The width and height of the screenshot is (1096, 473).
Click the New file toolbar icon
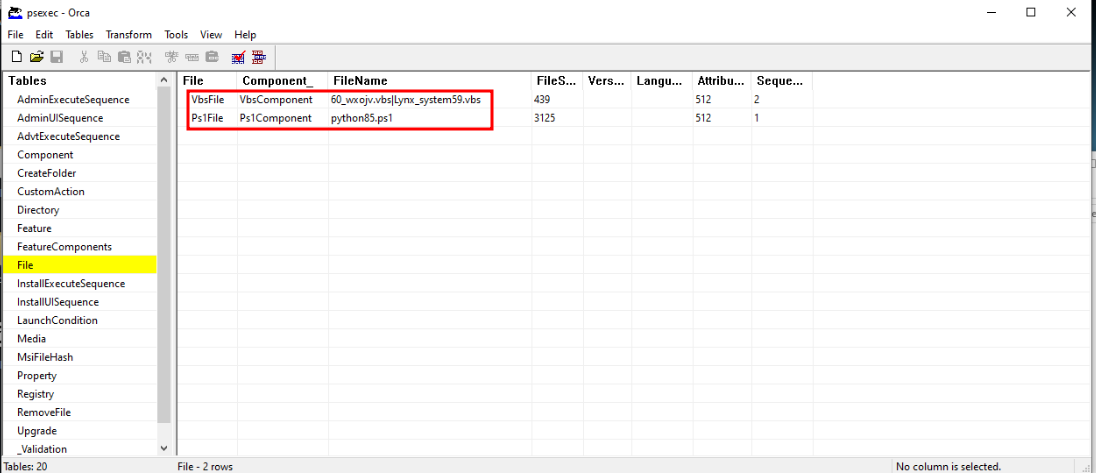pos(17,57)
